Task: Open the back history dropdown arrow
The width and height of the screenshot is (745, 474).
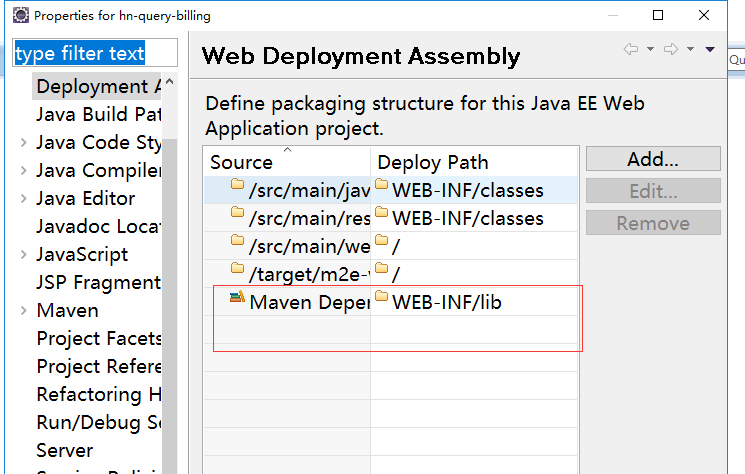Action: tap(650, 49)
